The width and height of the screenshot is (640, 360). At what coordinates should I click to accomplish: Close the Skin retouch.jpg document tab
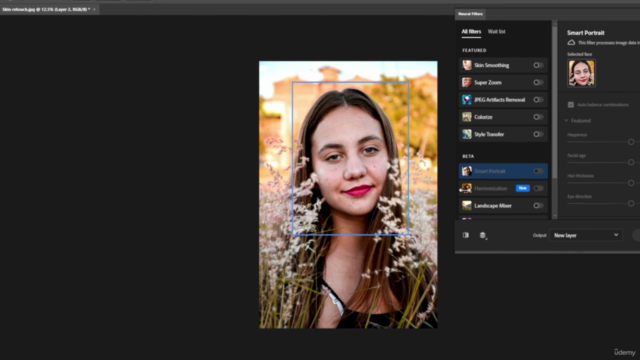[94, 9]
